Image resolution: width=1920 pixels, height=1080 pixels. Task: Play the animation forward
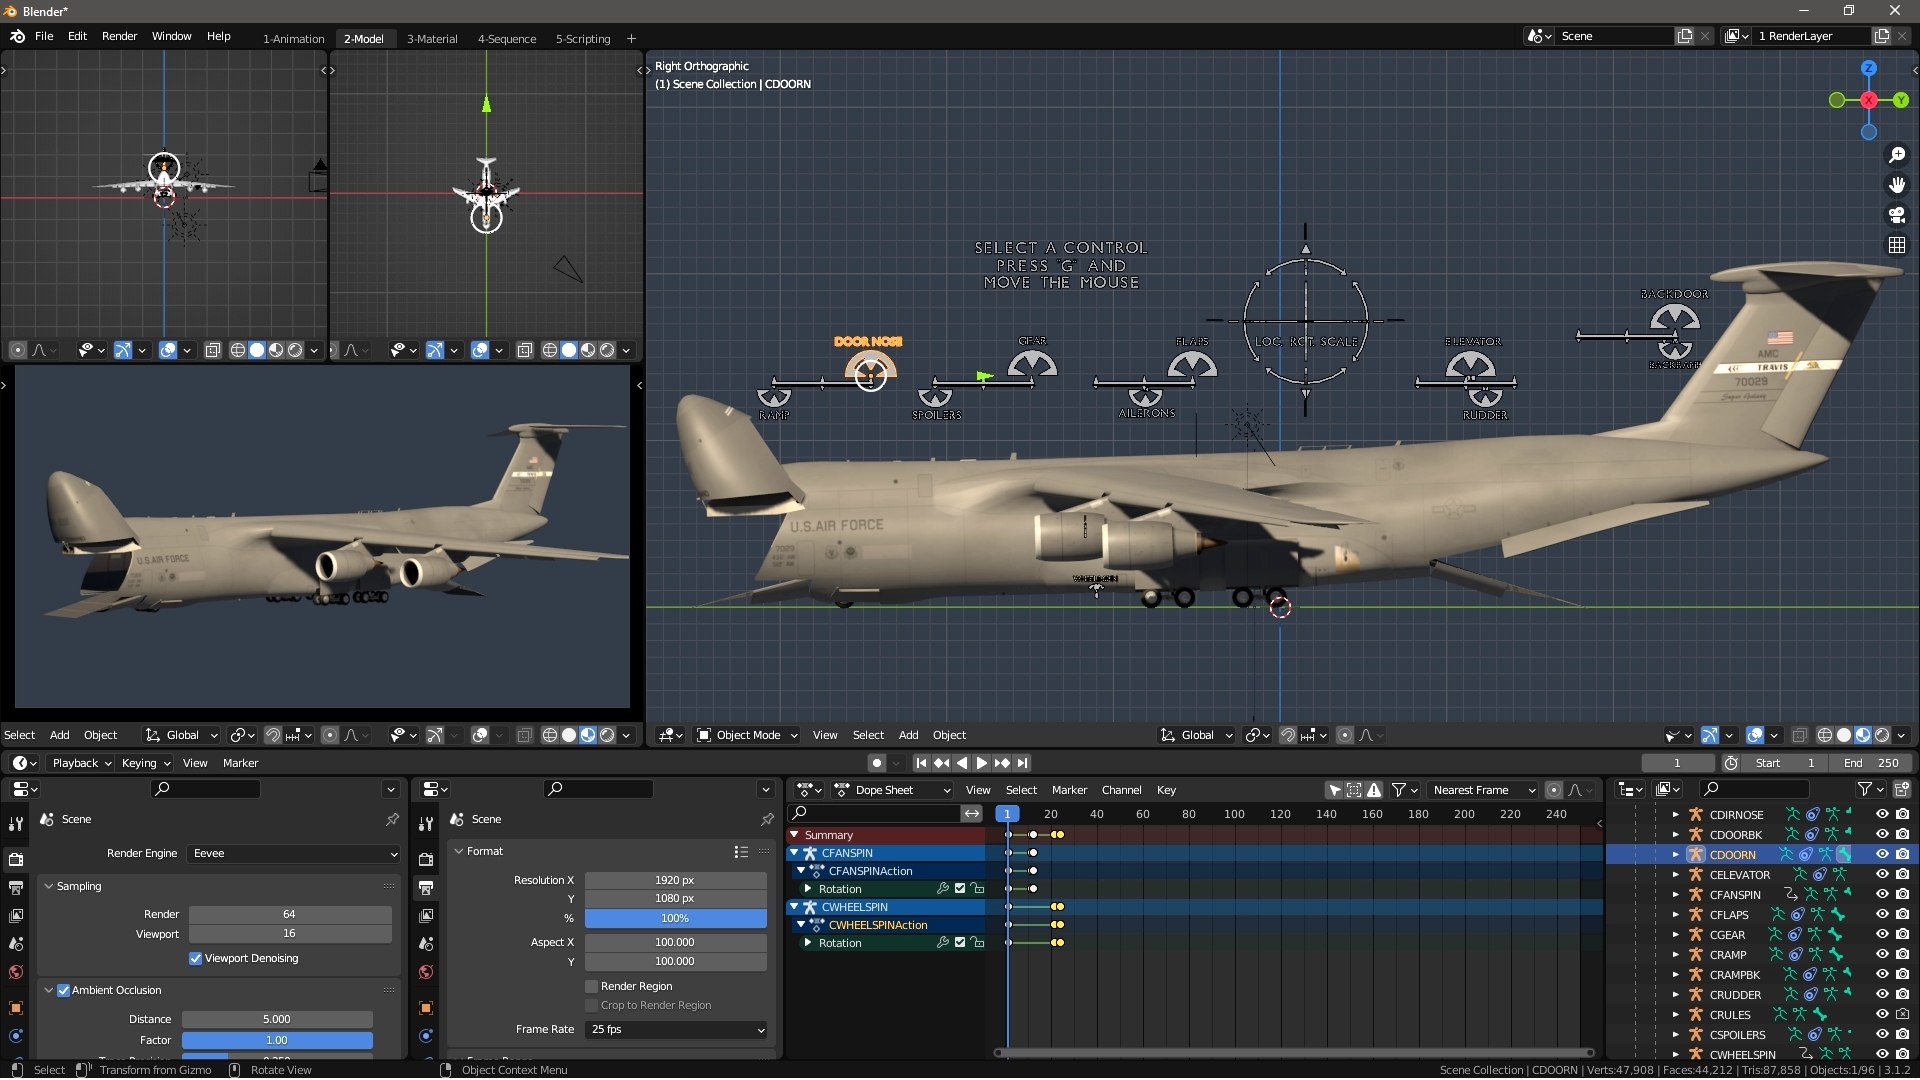pos(982,763)
